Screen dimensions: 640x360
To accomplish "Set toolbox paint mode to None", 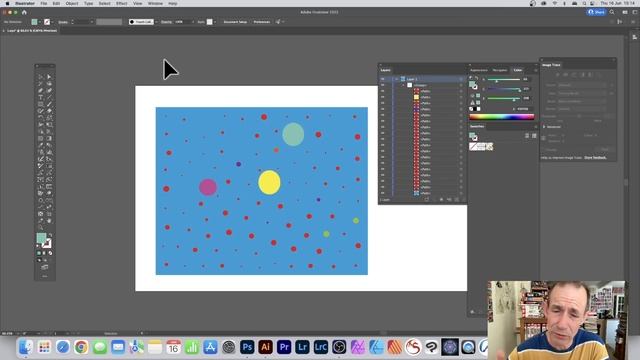I will [x=50, y=253].
